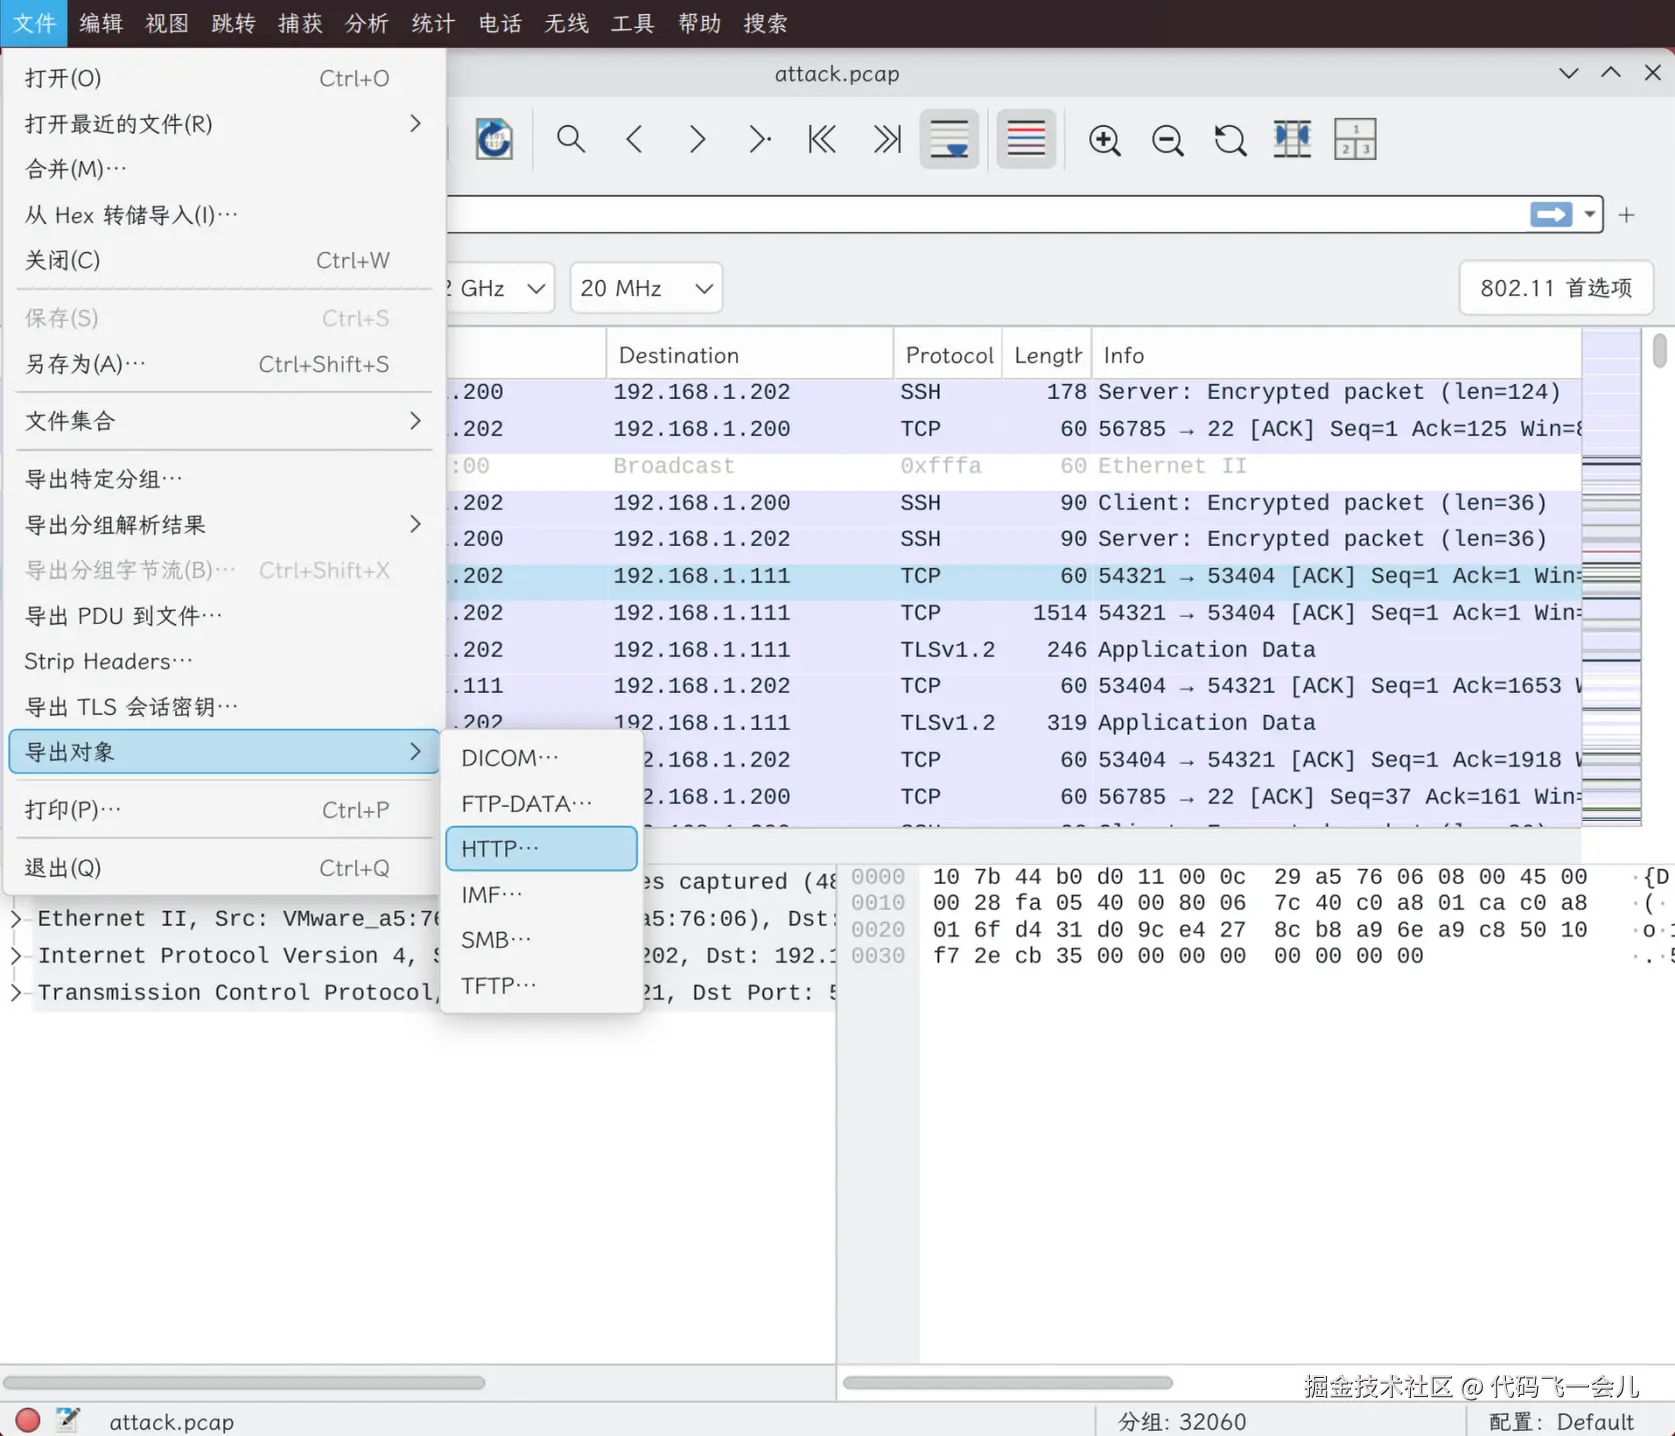Viewport: 1675px width, 1436px height.
Task: Click the 导出对象 menu entry
Action: (x=223, y=752)
